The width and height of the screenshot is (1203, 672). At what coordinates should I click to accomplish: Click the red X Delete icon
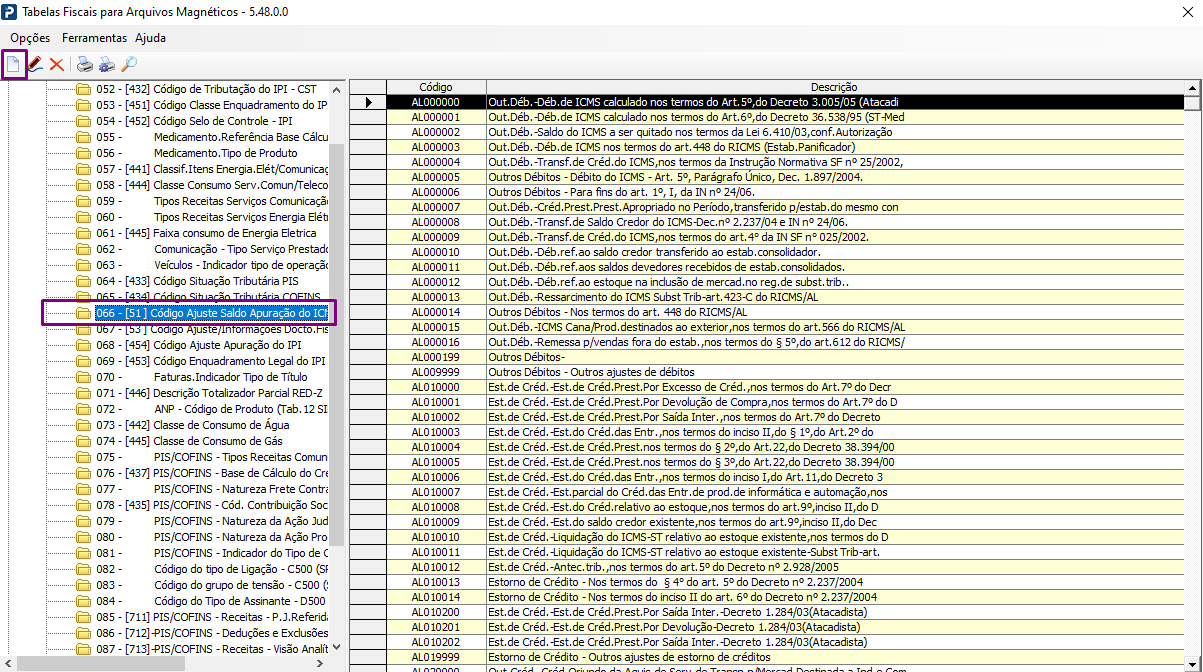click(x=57, y=65)
